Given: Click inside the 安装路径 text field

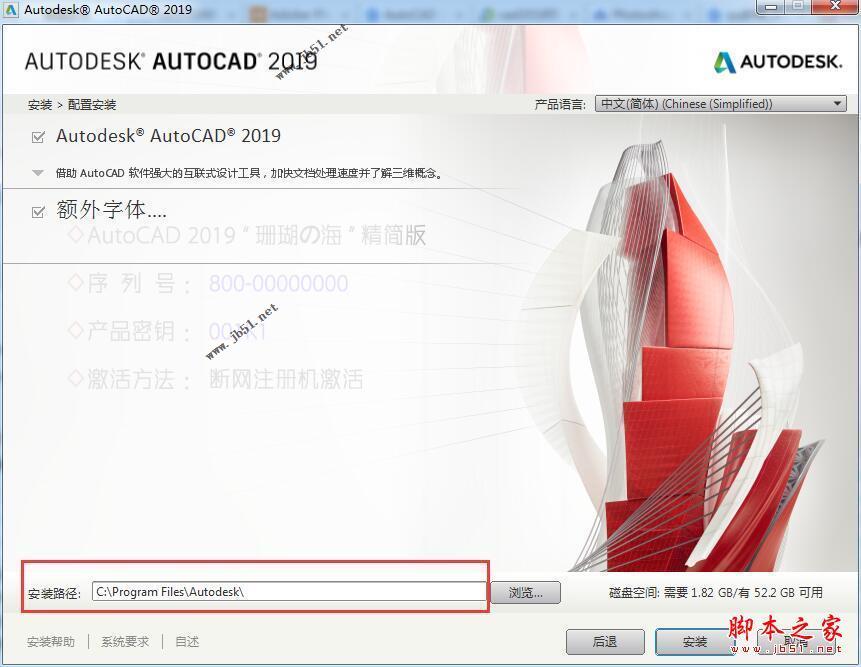Looking at the screenshot, I should pyautogui.click(x=288, y=592).
